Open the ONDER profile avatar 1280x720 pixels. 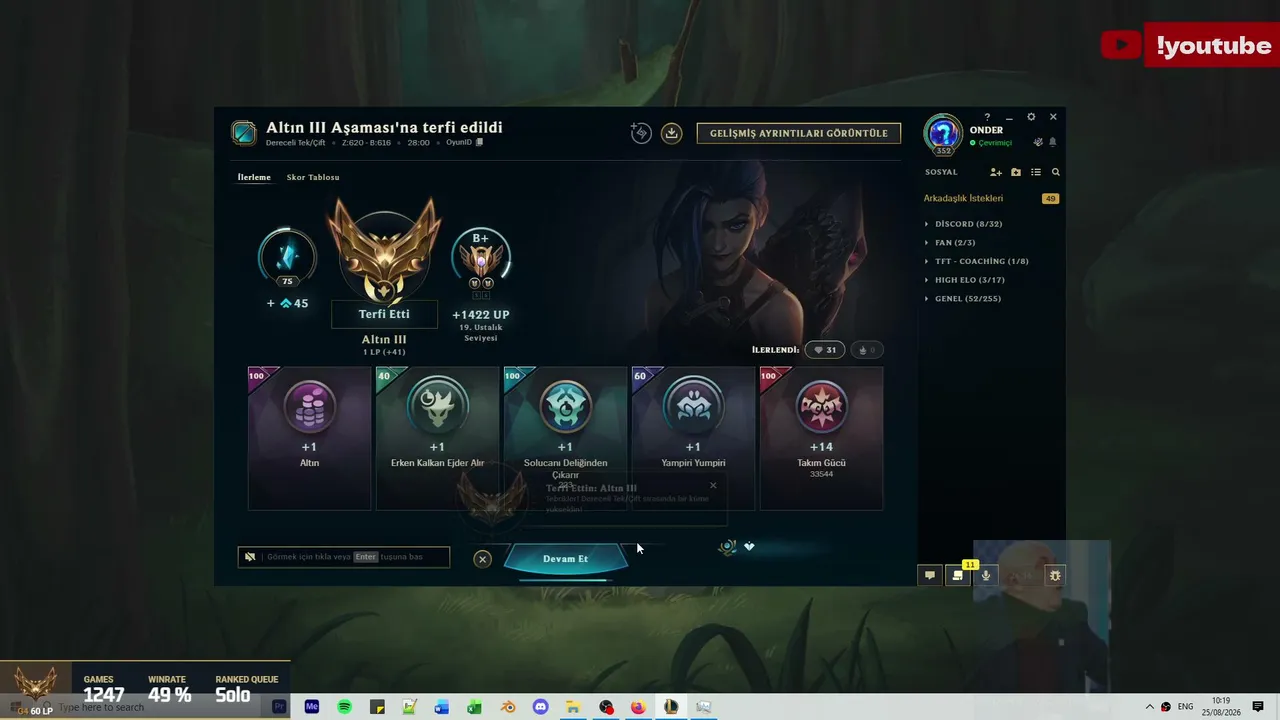click(x=943, y=134)
